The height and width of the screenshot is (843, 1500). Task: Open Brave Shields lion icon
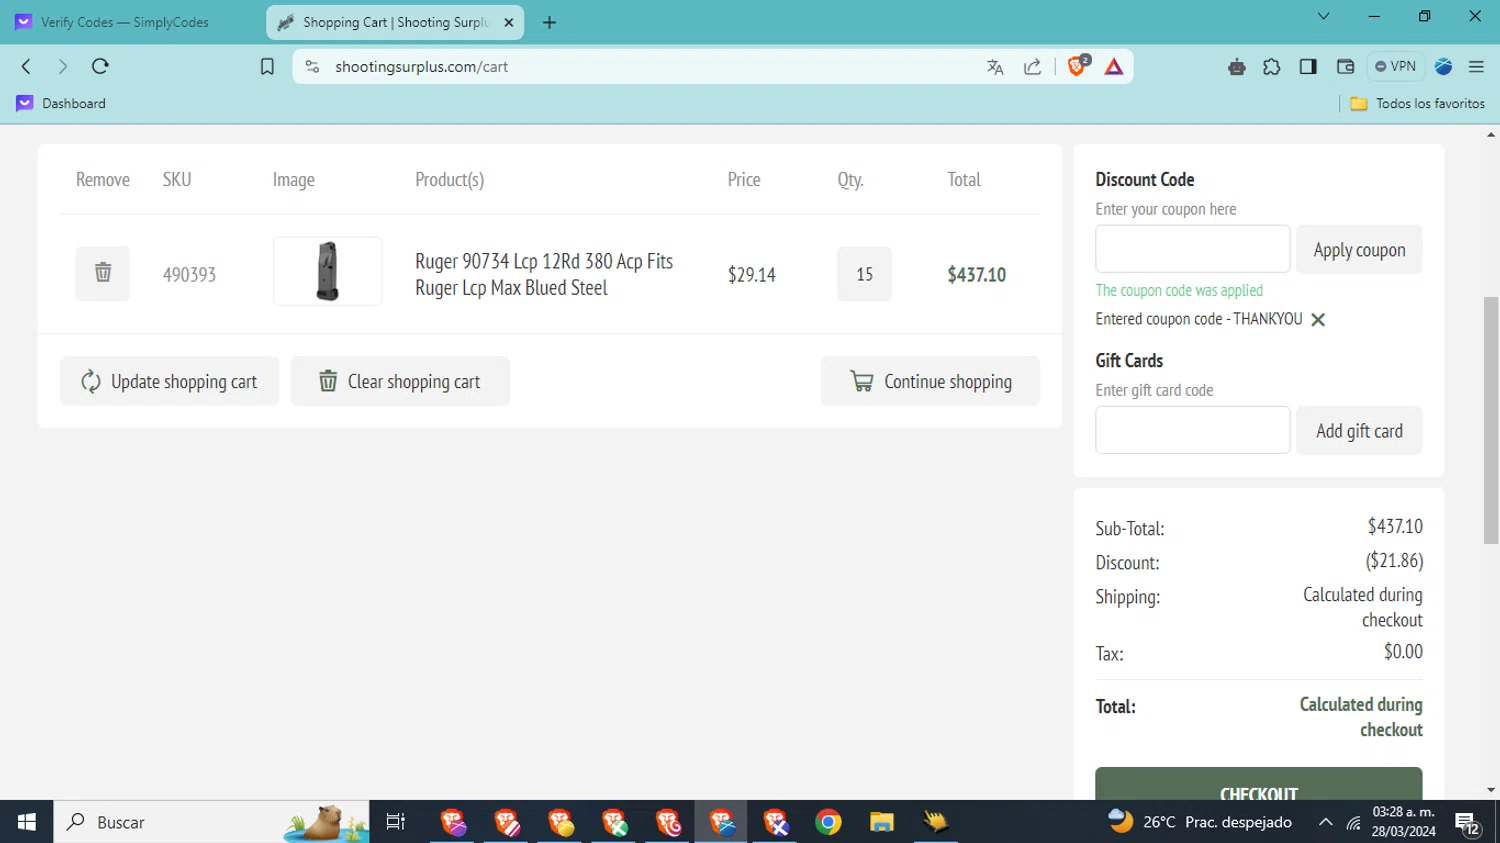(x=1077, y=67)
